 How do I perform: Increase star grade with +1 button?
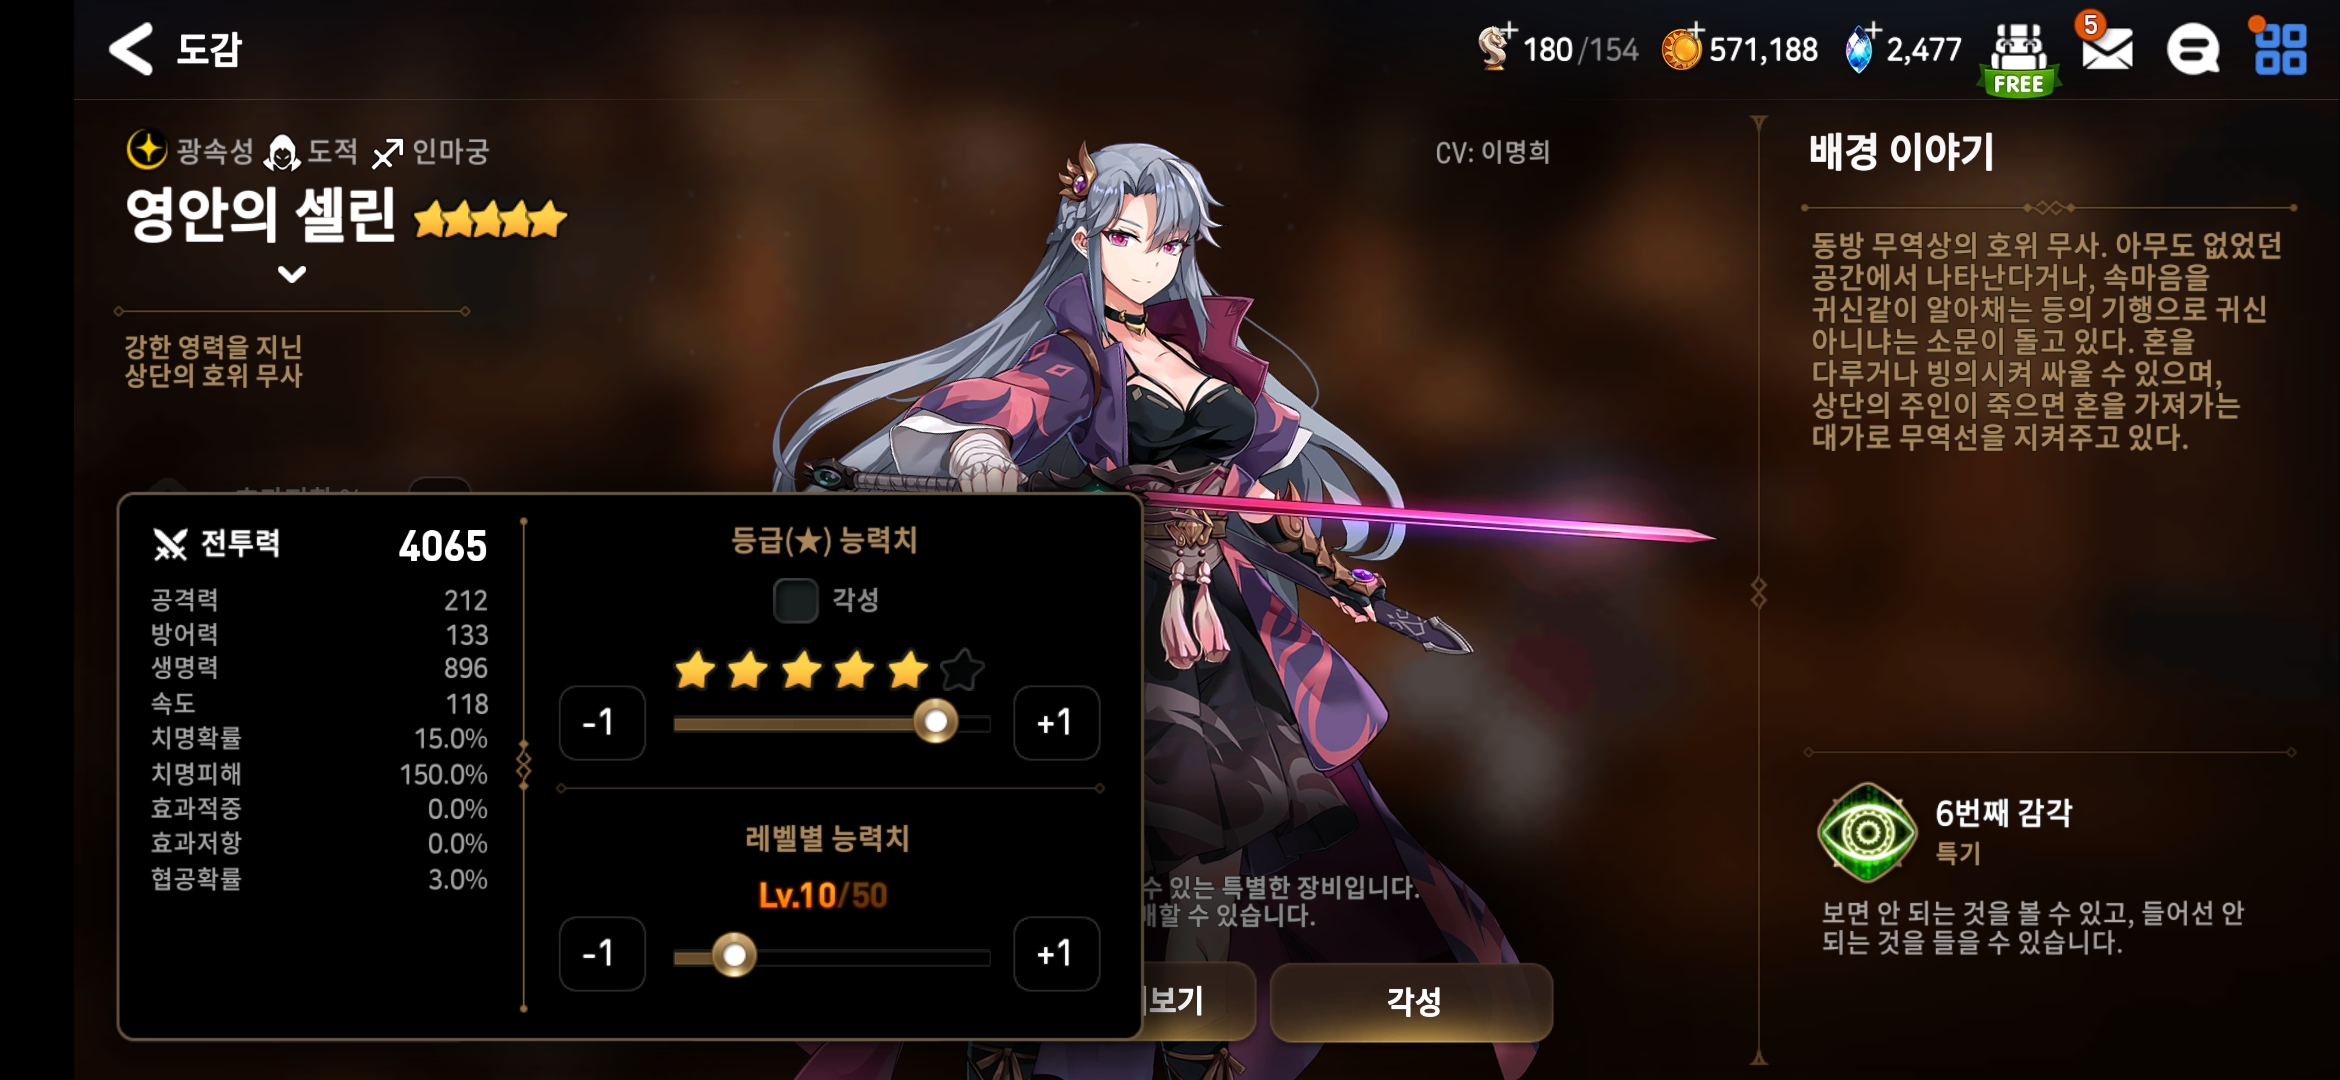pyautogui.click(x=1056, y=722)
